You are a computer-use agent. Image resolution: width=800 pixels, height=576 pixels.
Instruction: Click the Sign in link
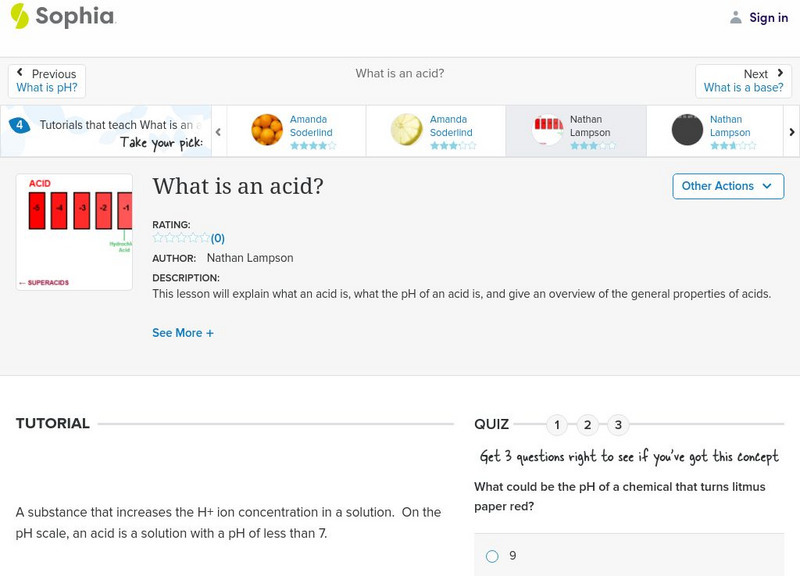(x=768, y=17)
